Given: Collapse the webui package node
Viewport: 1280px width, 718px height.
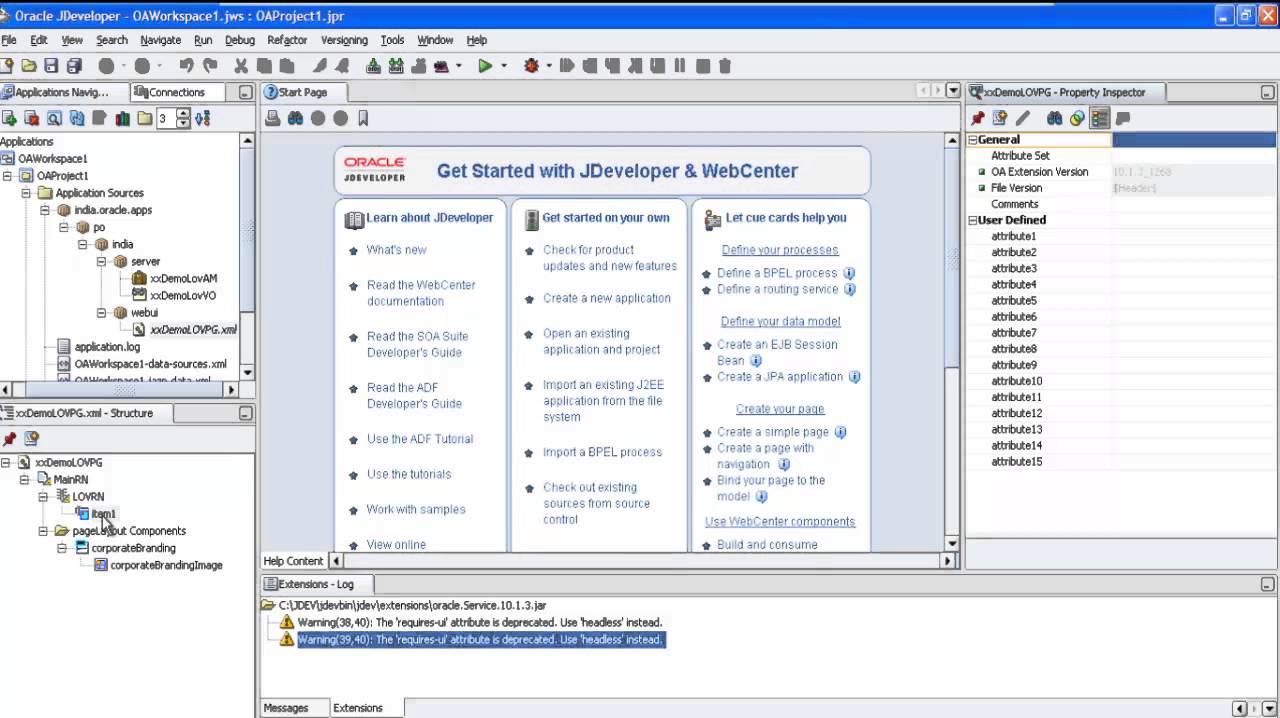Looking at the screenshot, I should click(x=101, y=313).
